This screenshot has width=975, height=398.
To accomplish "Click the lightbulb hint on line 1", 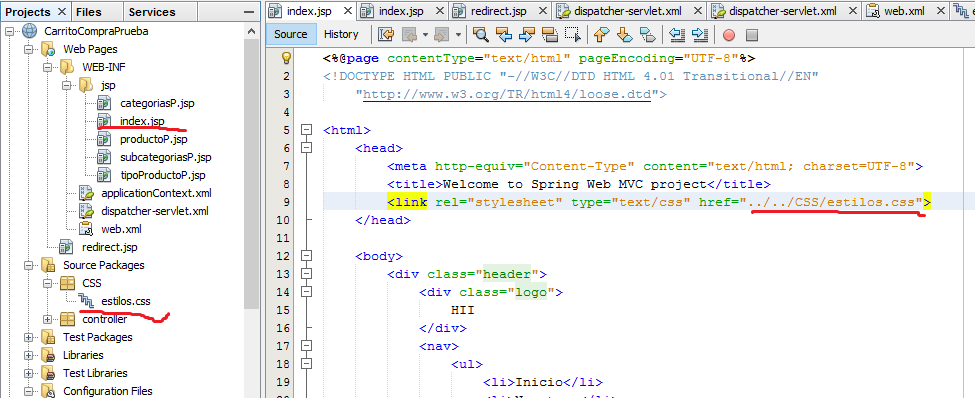I will click(286, 58).
